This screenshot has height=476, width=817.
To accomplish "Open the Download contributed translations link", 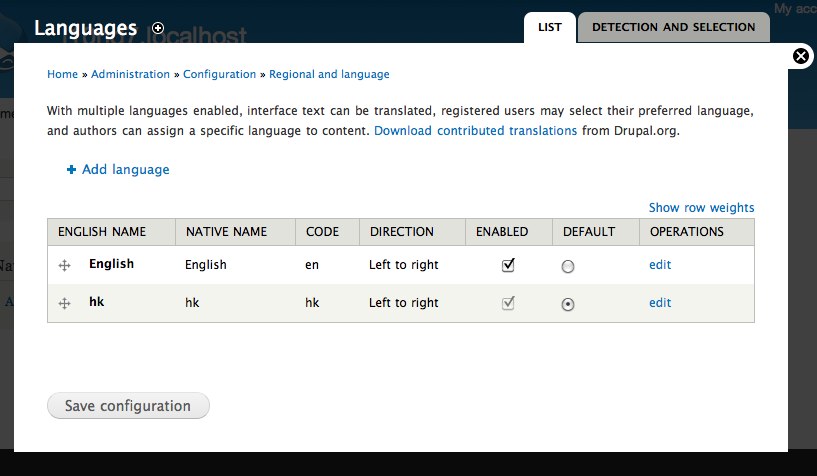I will click(475, 131).
